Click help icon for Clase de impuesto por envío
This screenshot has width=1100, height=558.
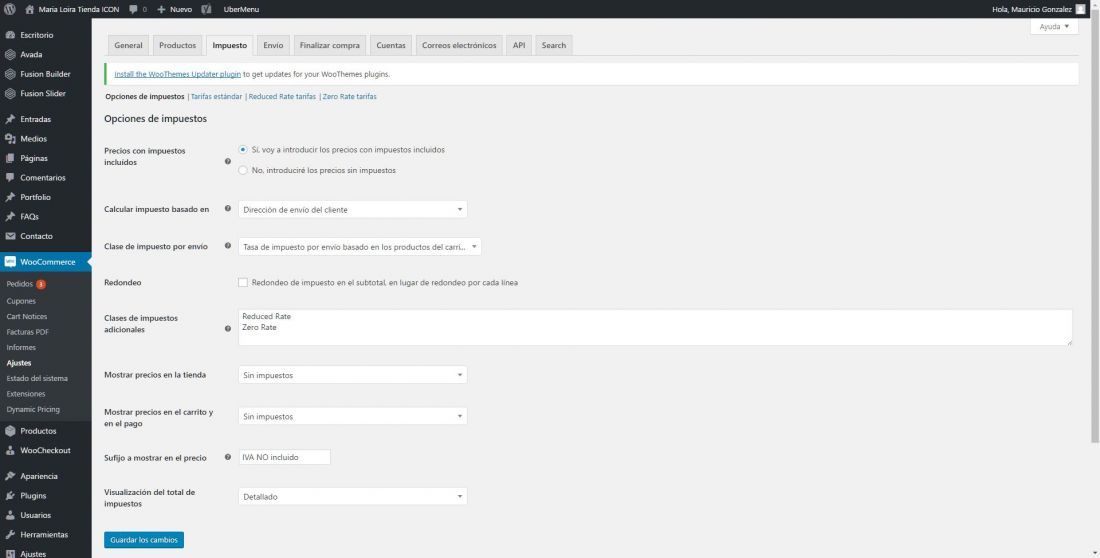(227, 246)
